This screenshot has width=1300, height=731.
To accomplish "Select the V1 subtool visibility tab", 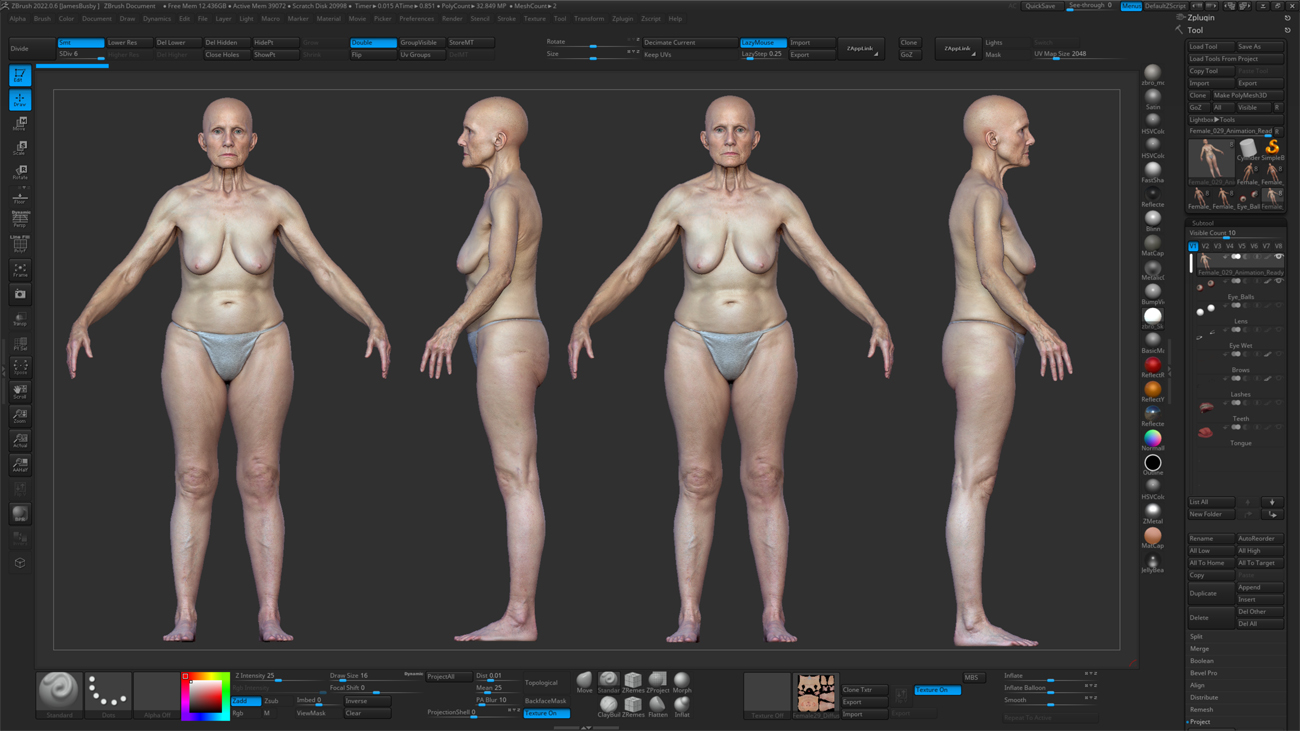I will click(x=1193, y=246).
